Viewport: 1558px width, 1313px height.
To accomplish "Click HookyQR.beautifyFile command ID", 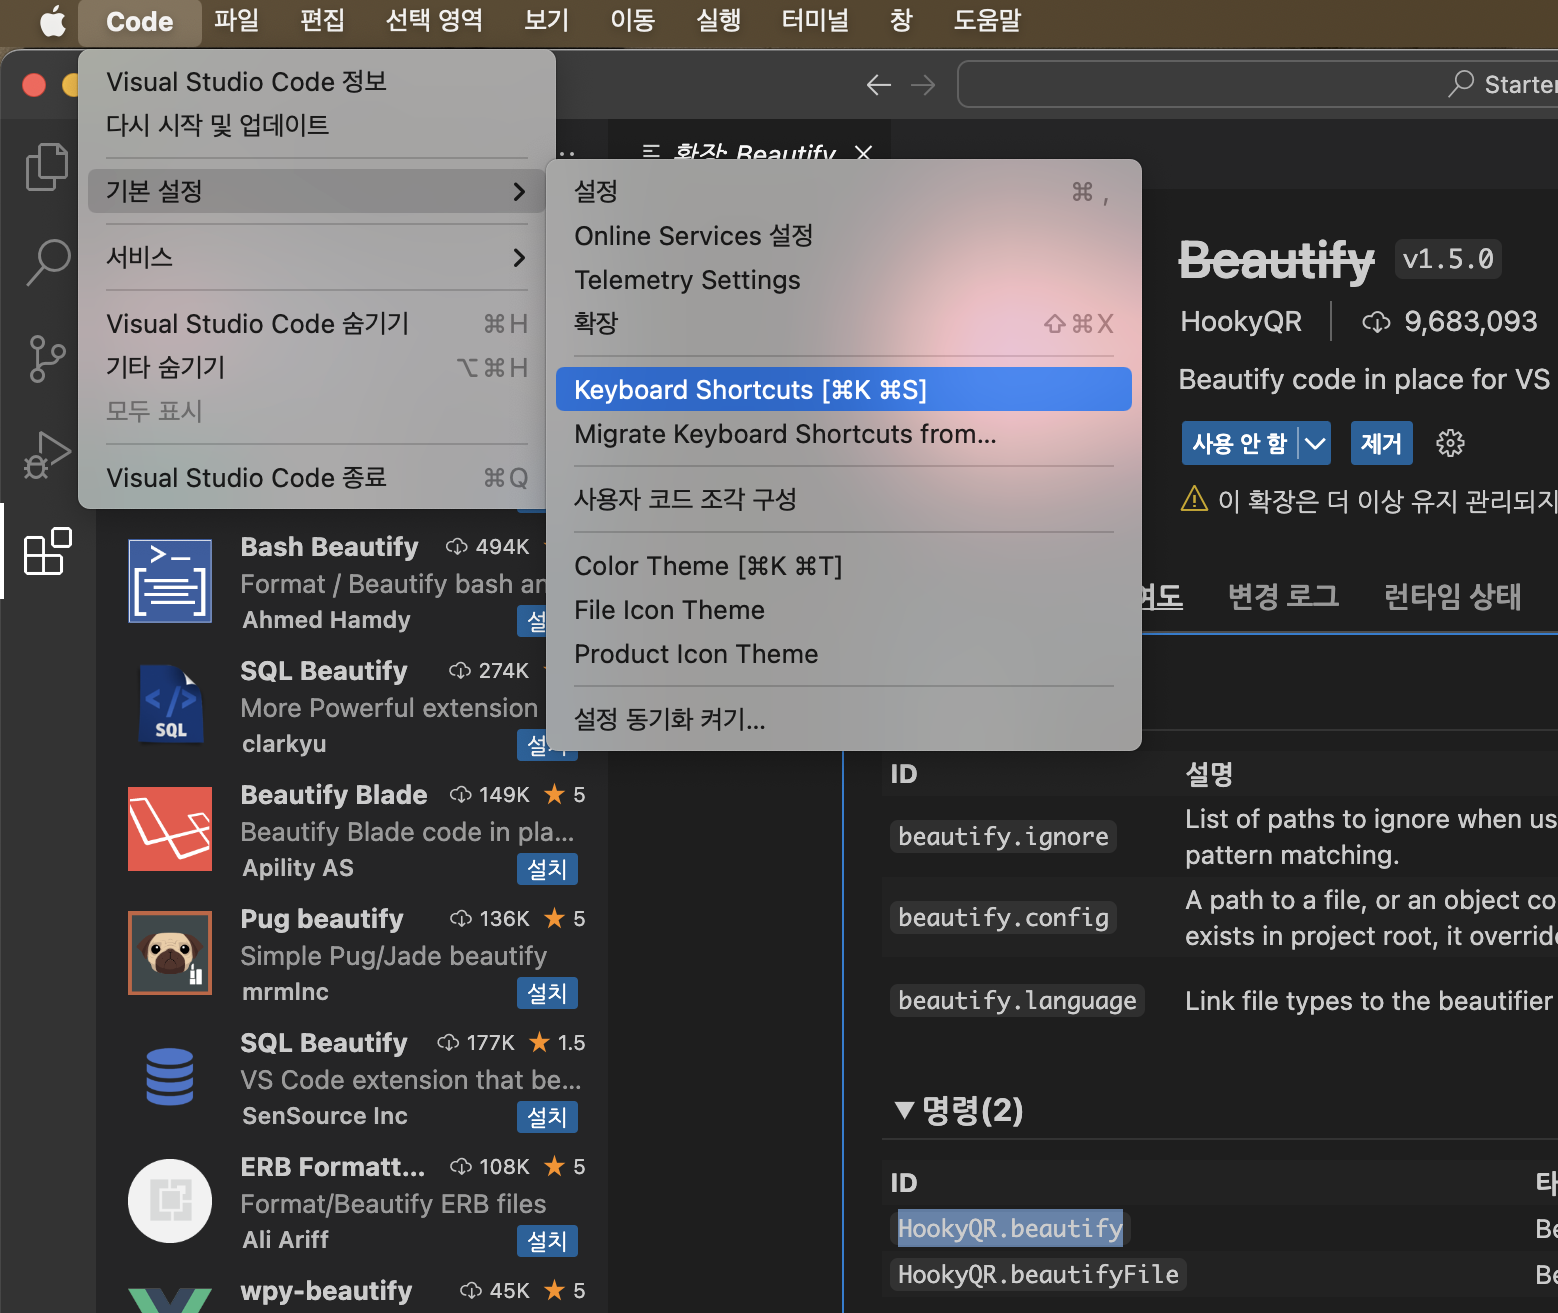I will point(1038,1274).
